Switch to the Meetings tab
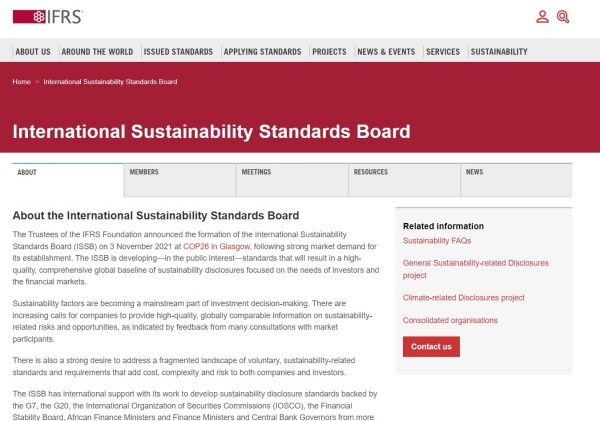 point(292,180)
